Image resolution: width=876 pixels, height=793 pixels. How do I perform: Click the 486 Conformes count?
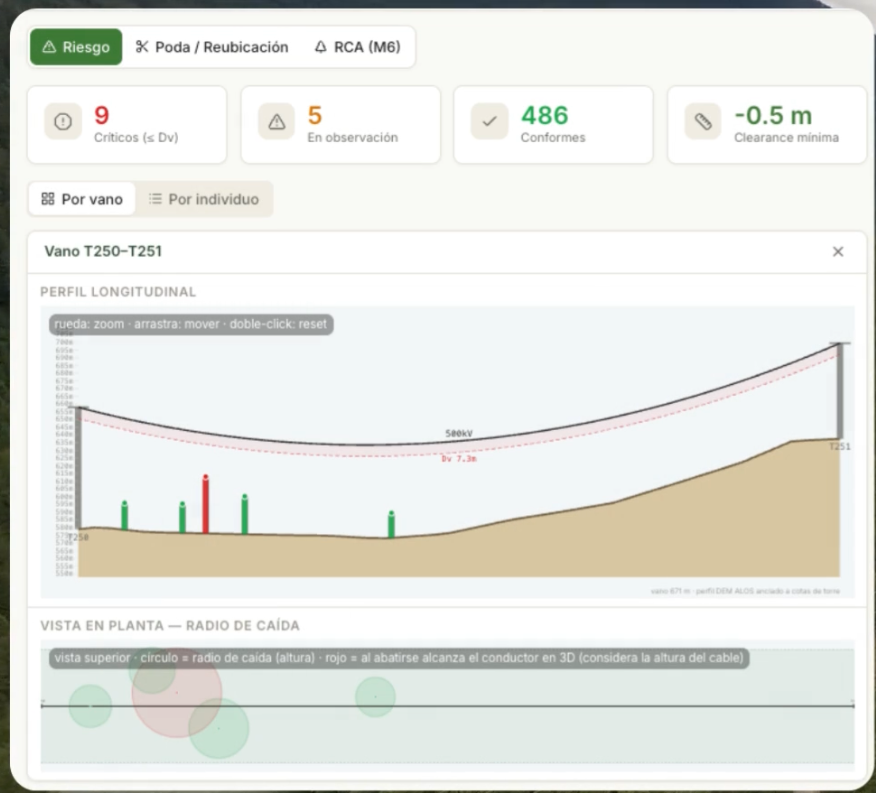point(545,116)
